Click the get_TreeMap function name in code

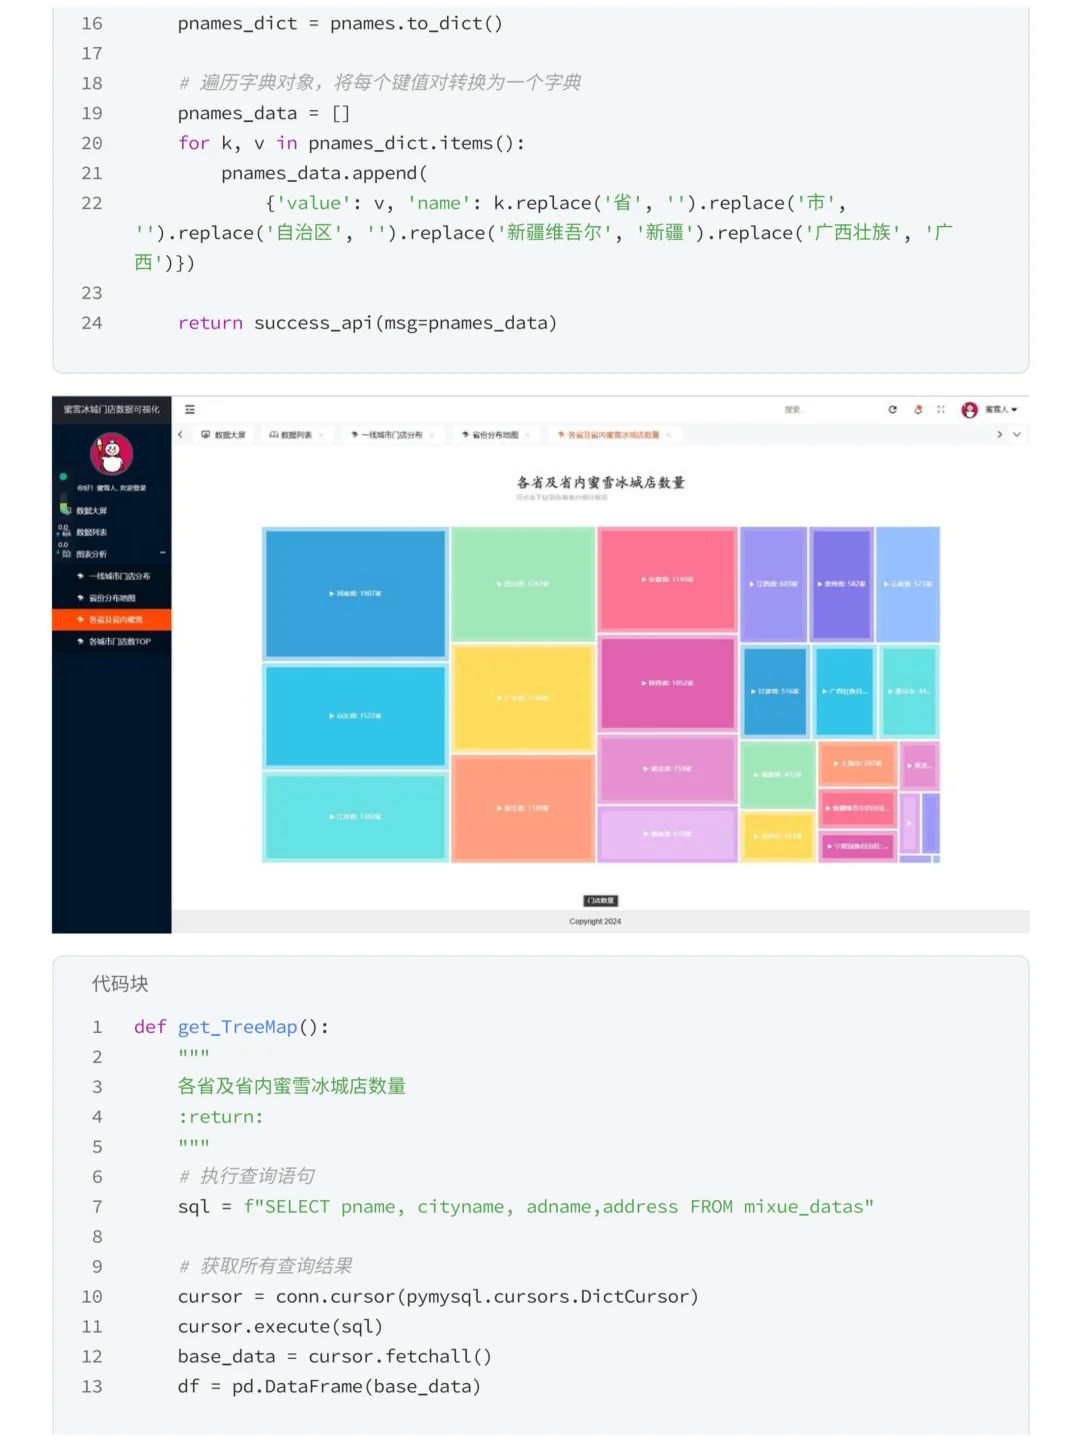click(x=238, y=1027)
